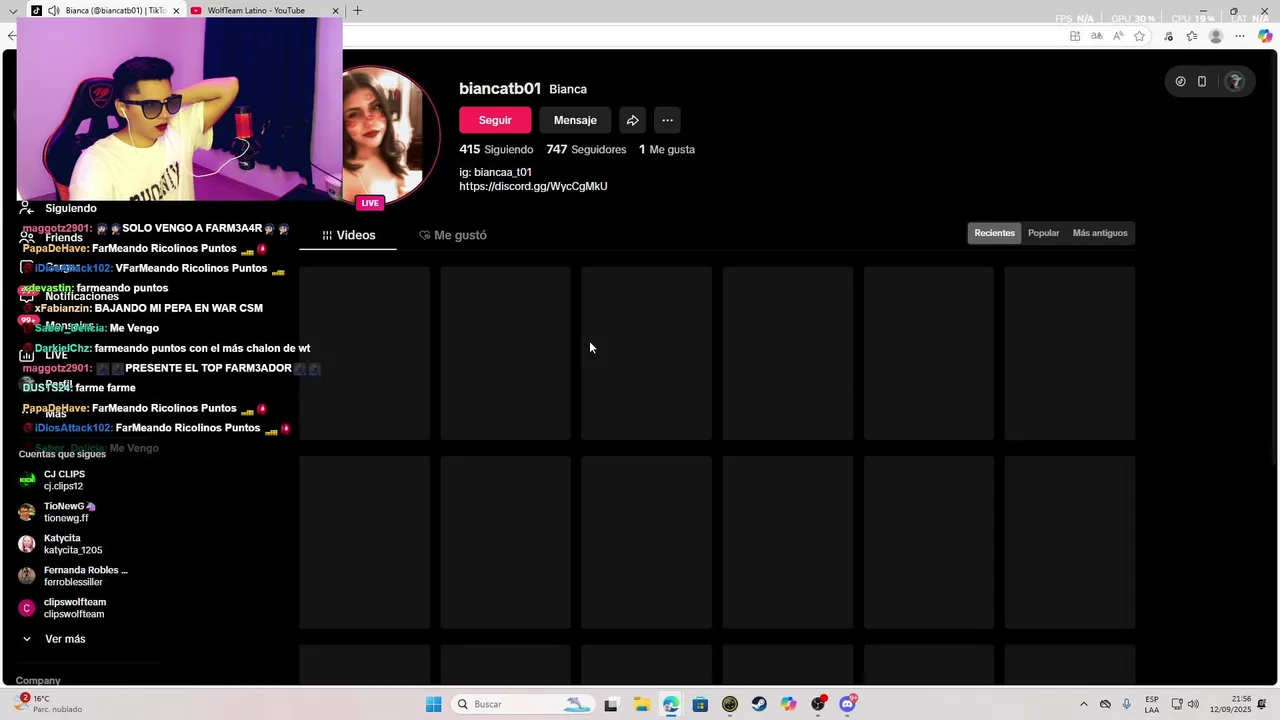Click the ESP LAA language indicator

click(x=1152, y=704)
